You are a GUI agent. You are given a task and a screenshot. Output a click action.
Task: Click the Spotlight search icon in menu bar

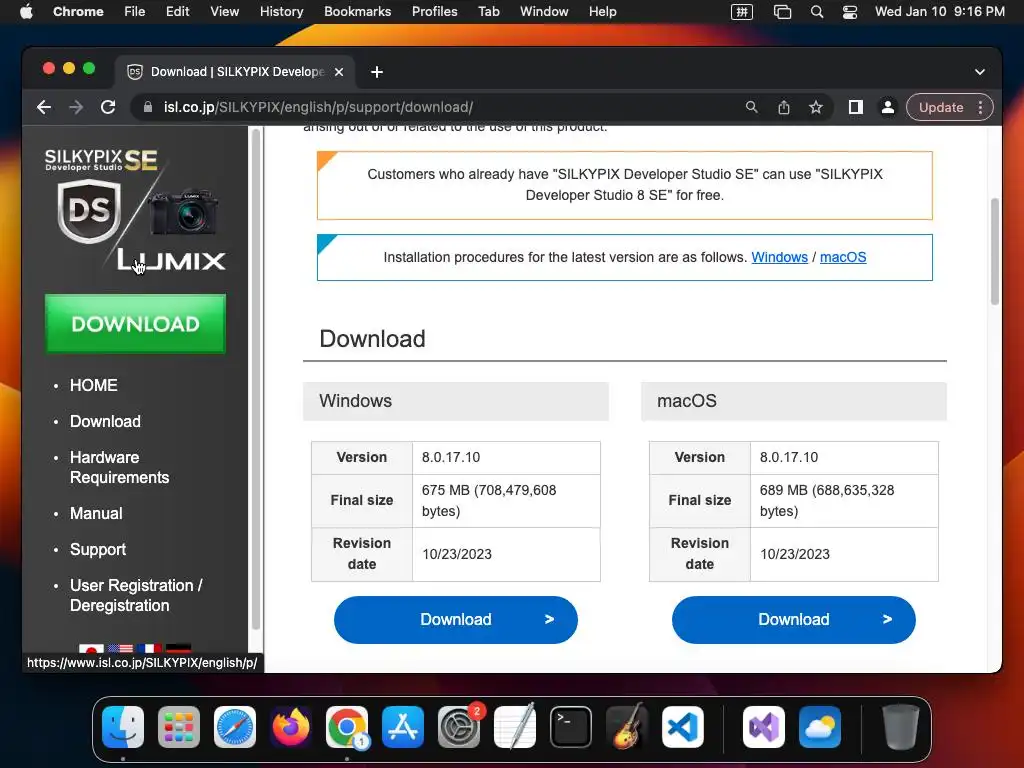[816, 12]
